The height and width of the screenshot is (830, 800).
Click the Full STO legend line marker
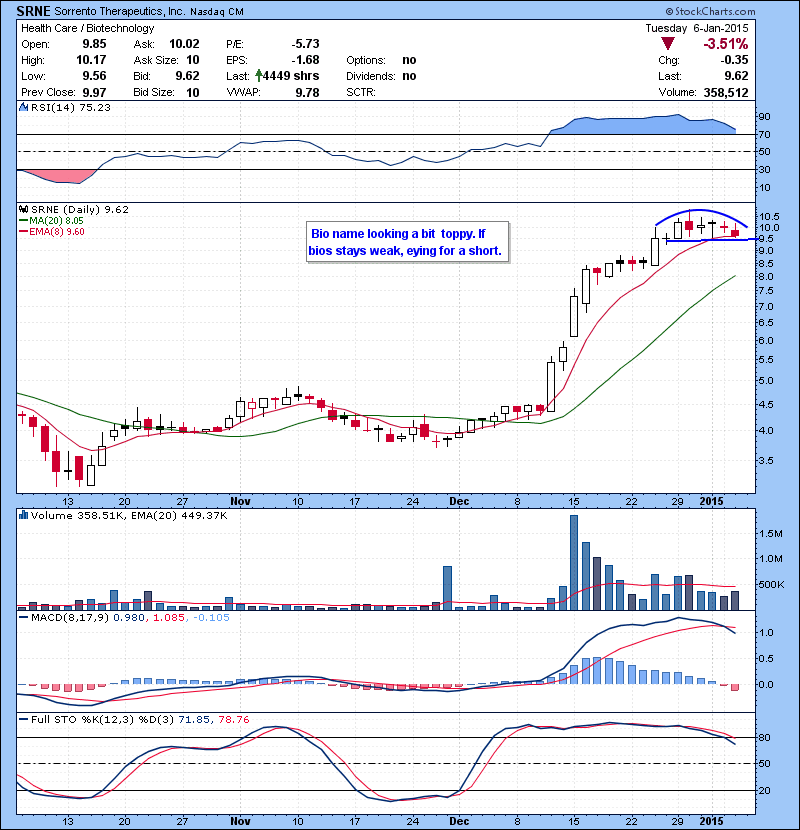click(x=23, y=720)
